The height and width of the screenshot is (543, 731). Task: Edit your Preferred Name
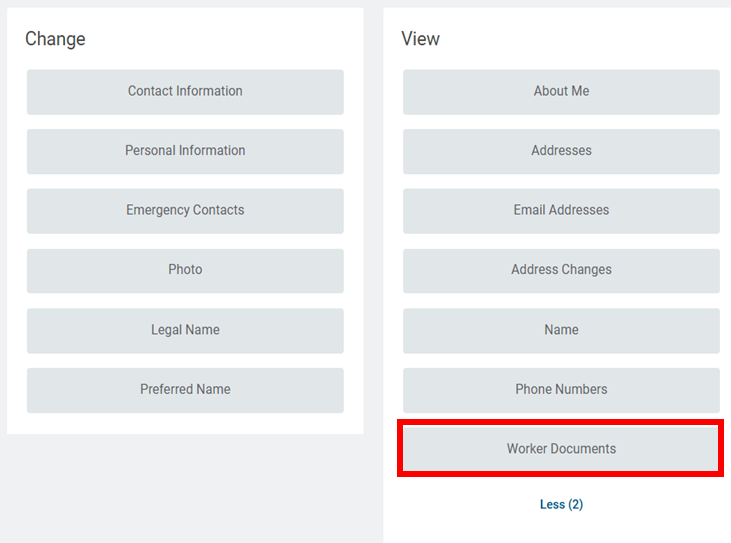[x=185, y=389]
